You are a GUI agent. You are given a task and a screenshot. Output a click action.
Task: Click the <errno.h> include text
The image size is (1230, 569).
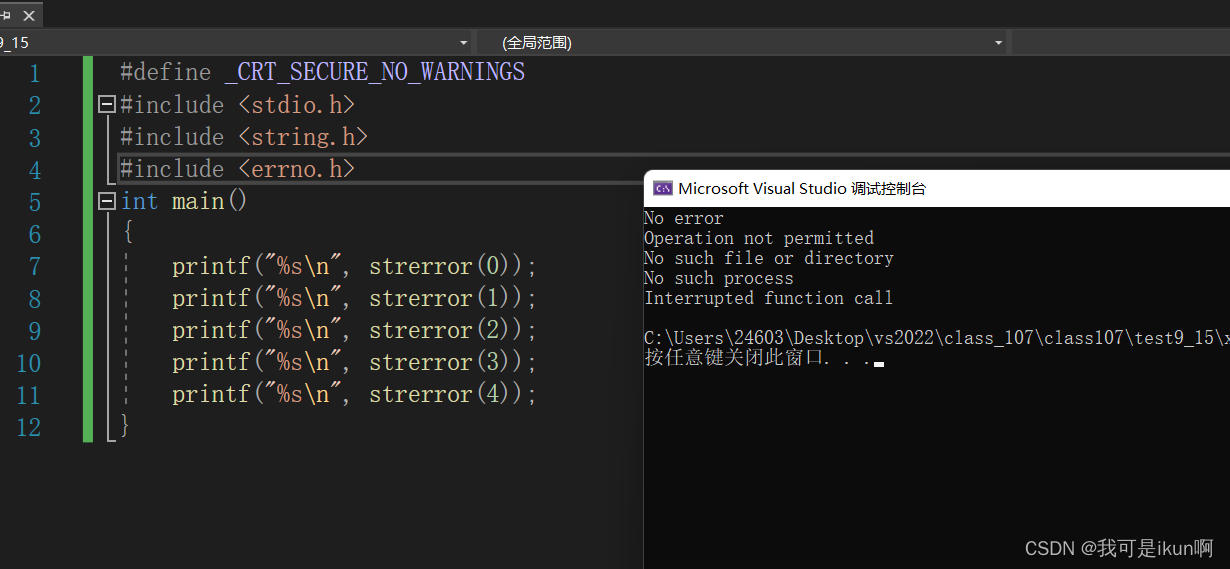click(x=297, y=168)
